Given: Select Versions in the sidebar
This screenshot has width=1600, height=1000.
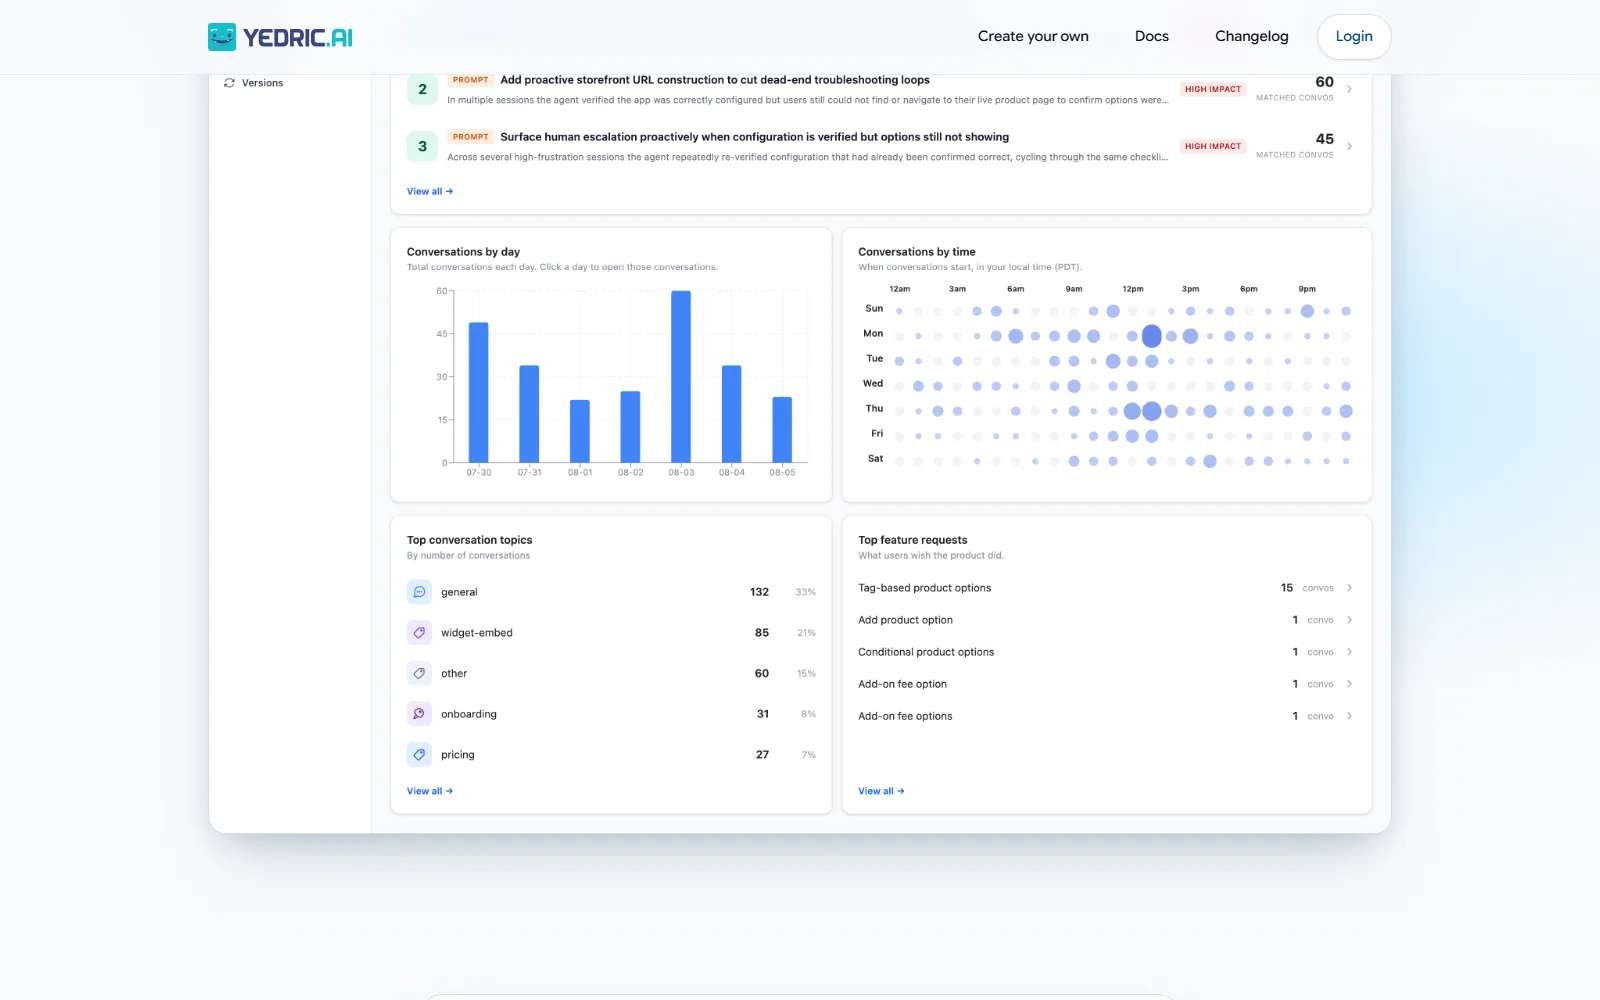Looking at the screenshot, I should click(262, 83).
